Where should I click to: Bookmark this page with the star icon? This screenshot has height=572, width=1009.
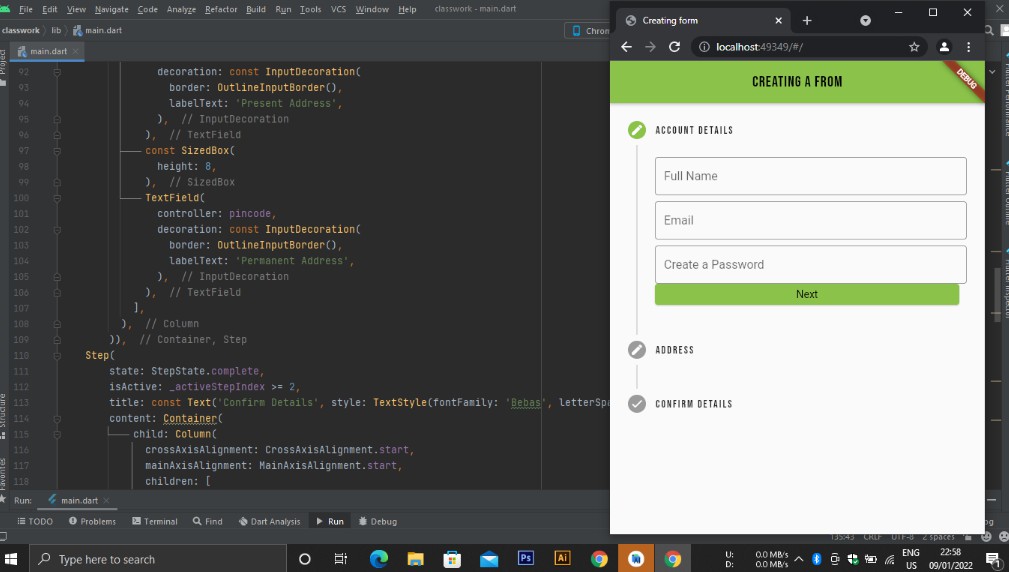tap(914, 47)
